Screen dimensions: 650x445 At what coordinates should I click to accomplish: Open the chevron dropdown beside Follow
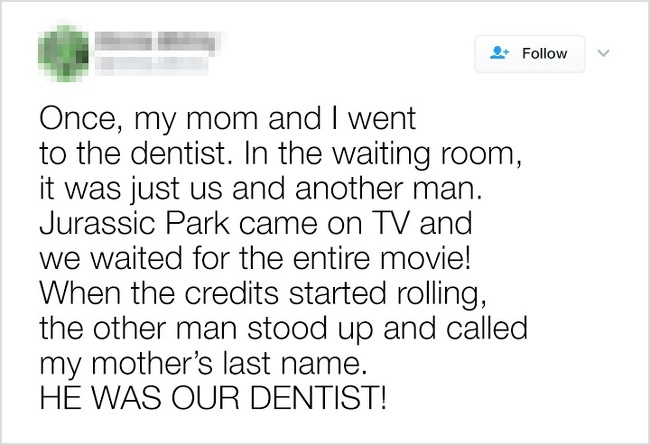[x=603, y=53]
